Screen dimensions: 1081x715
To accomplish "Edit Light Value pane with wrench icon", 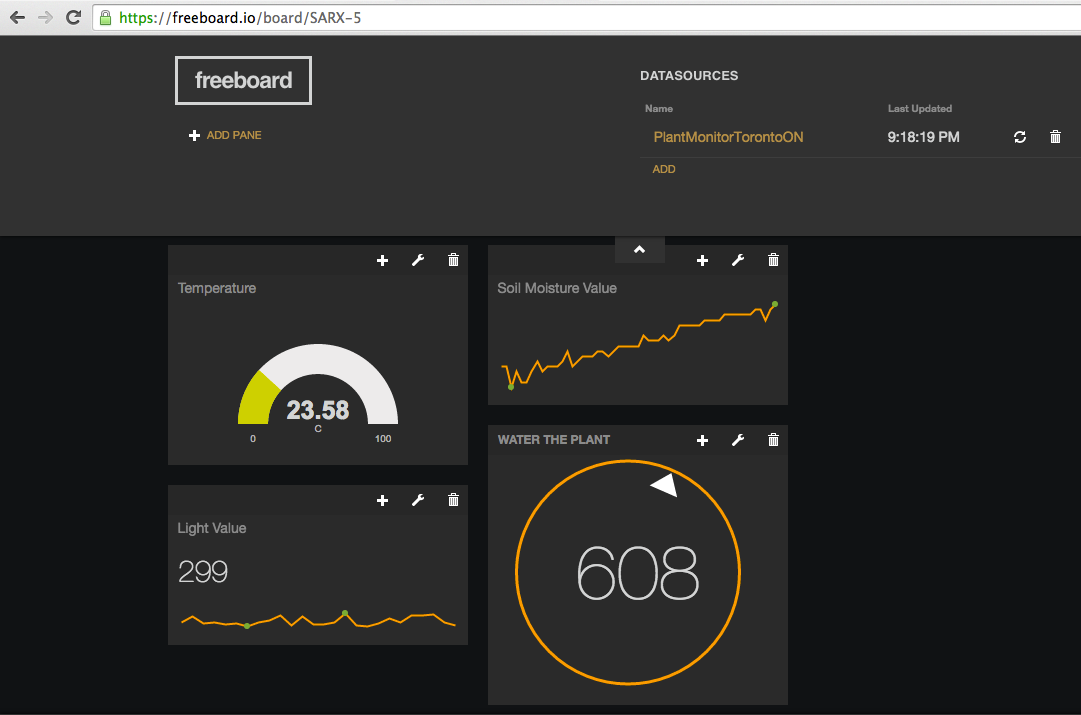I will point(418,501).
